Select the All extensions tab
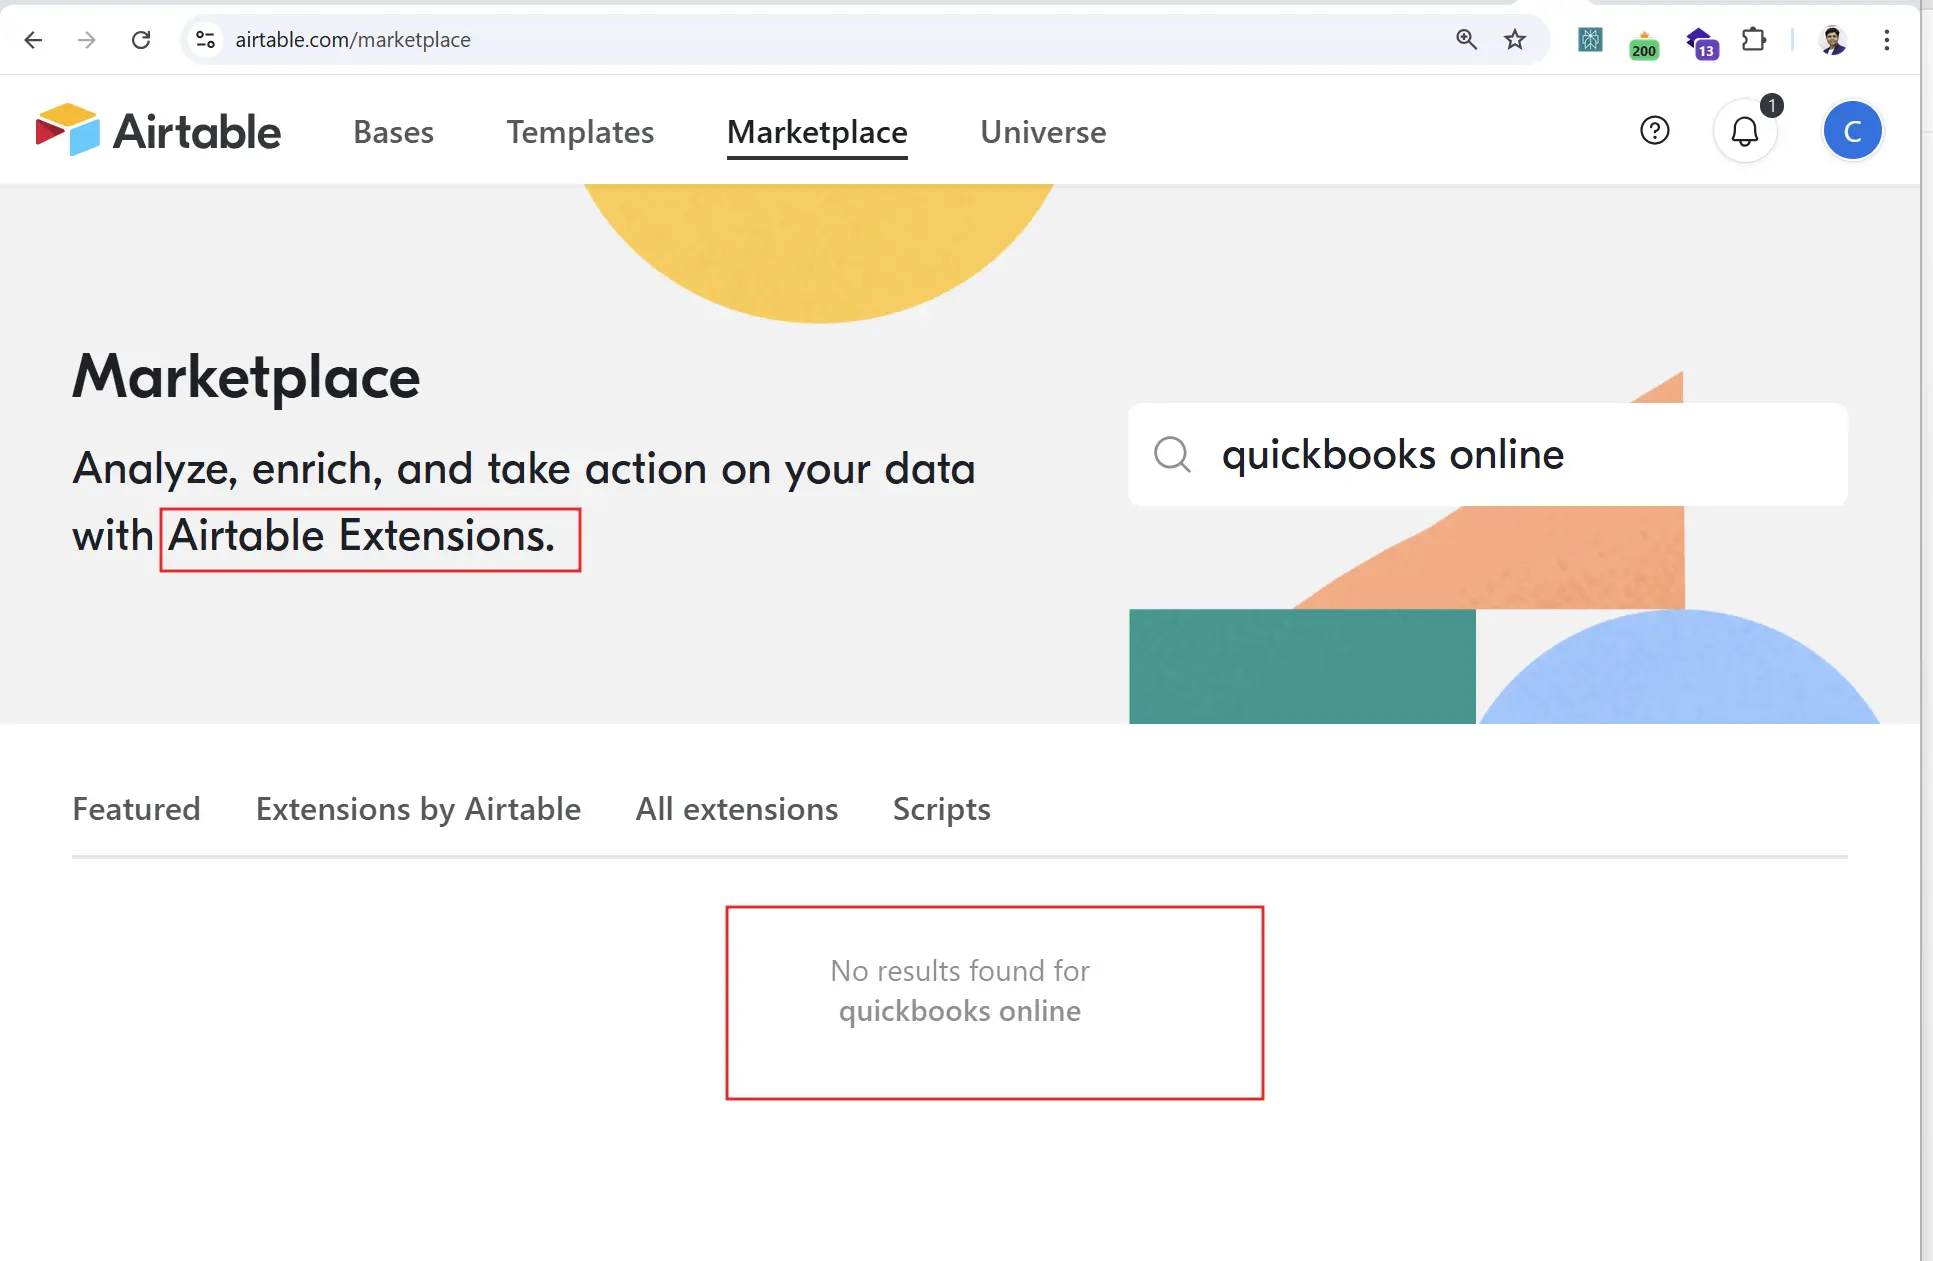This screenshot has height=1261, width=1933. [736, 809]
